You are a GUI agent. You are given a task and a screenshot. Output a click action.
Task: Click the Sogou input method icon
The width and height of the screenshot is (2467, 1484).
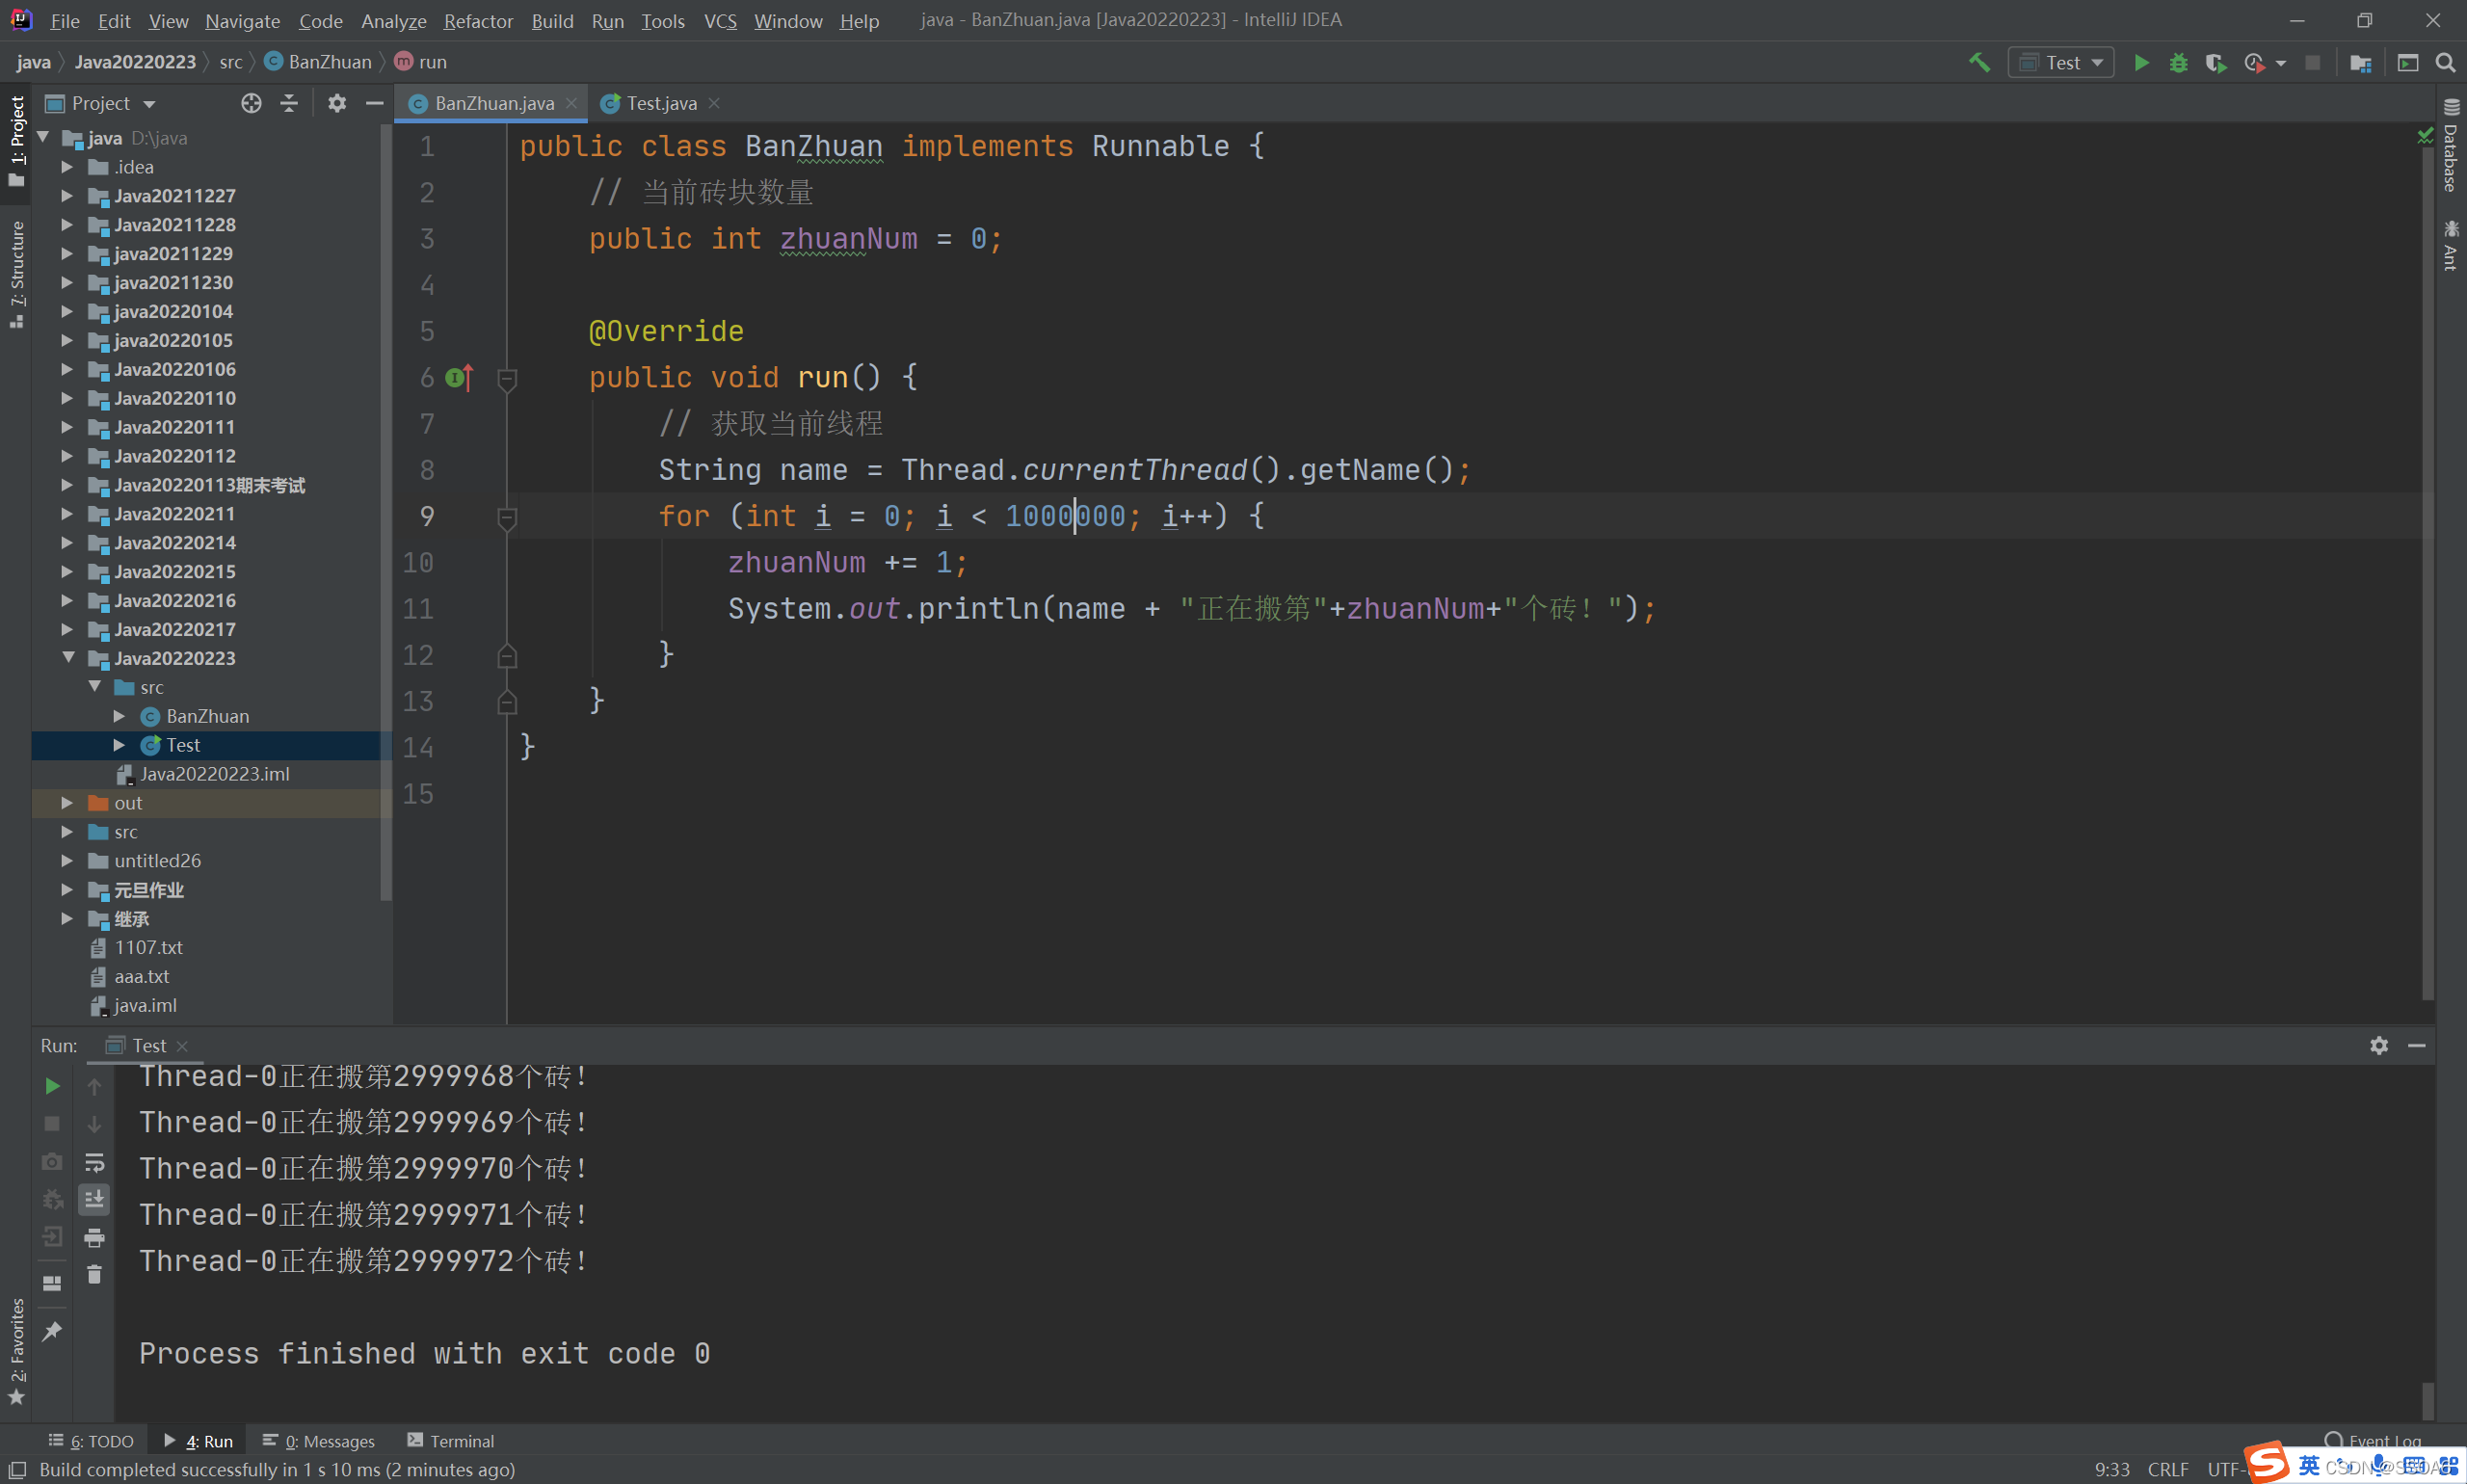(x=2267, y=1462)
